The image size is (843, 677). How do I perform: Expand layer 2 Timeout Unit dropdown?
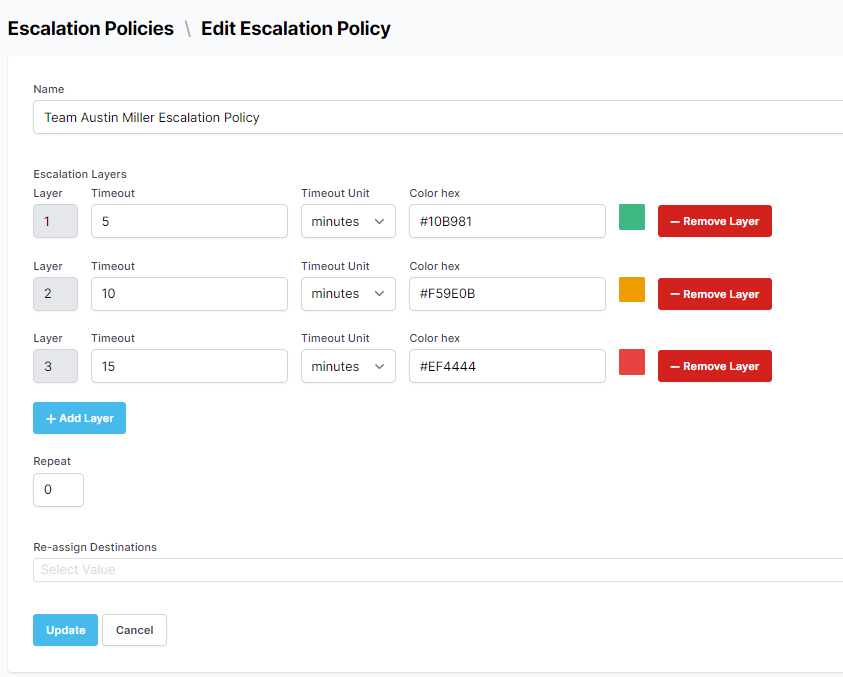tap(347, 294)
